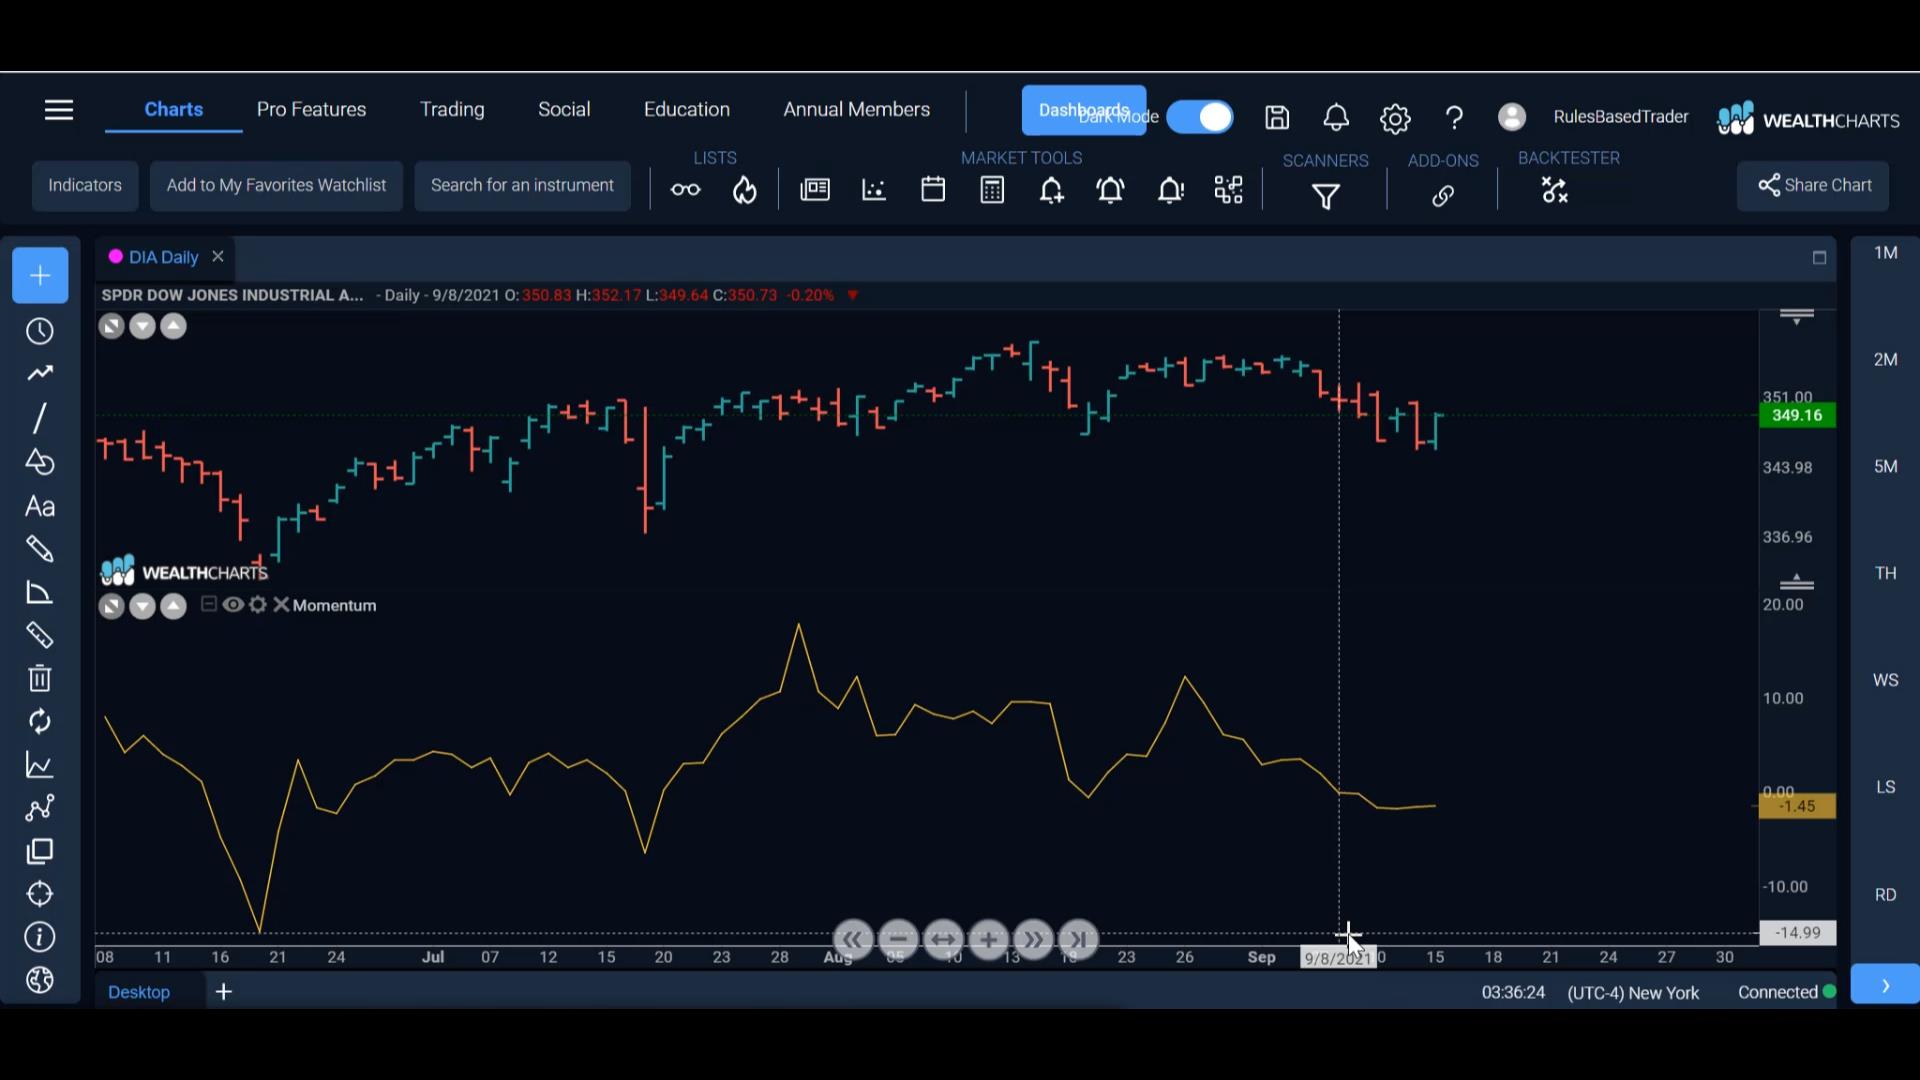Open the Education menu
The image size is (1920, 1080).
tap(687, 109)
